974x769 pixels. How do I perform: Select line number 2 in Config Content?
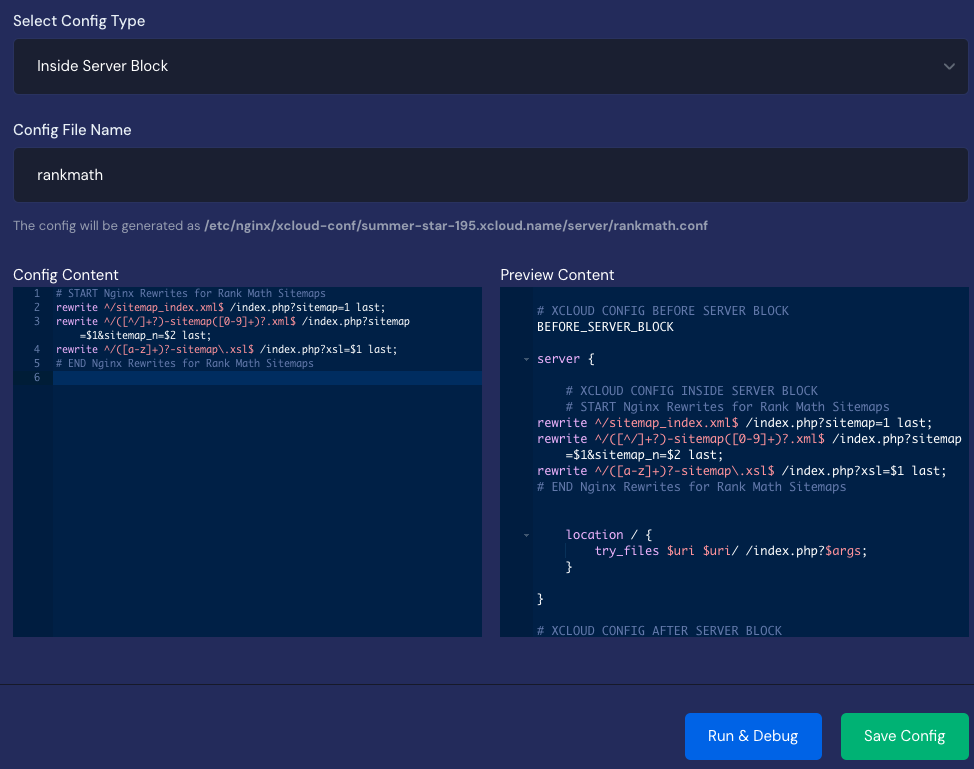point(36,307)
